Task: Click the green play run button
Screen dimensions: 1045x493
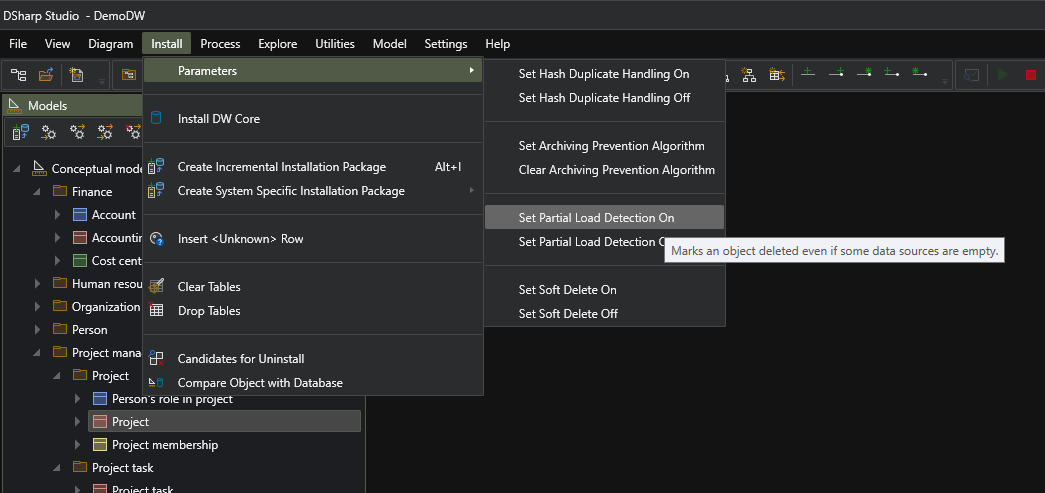Action: [1001, 75]
